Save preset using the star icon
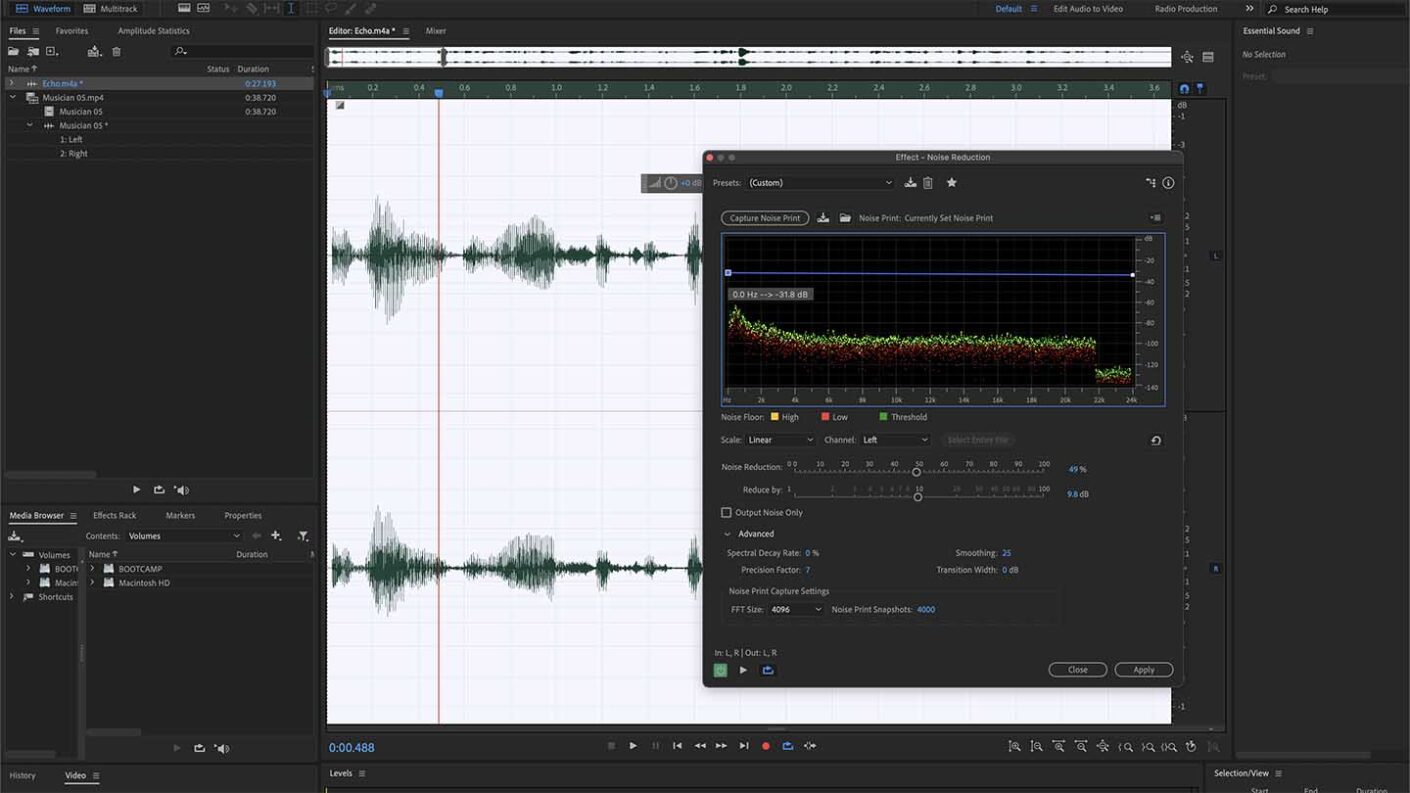 (x=951, y=182)
